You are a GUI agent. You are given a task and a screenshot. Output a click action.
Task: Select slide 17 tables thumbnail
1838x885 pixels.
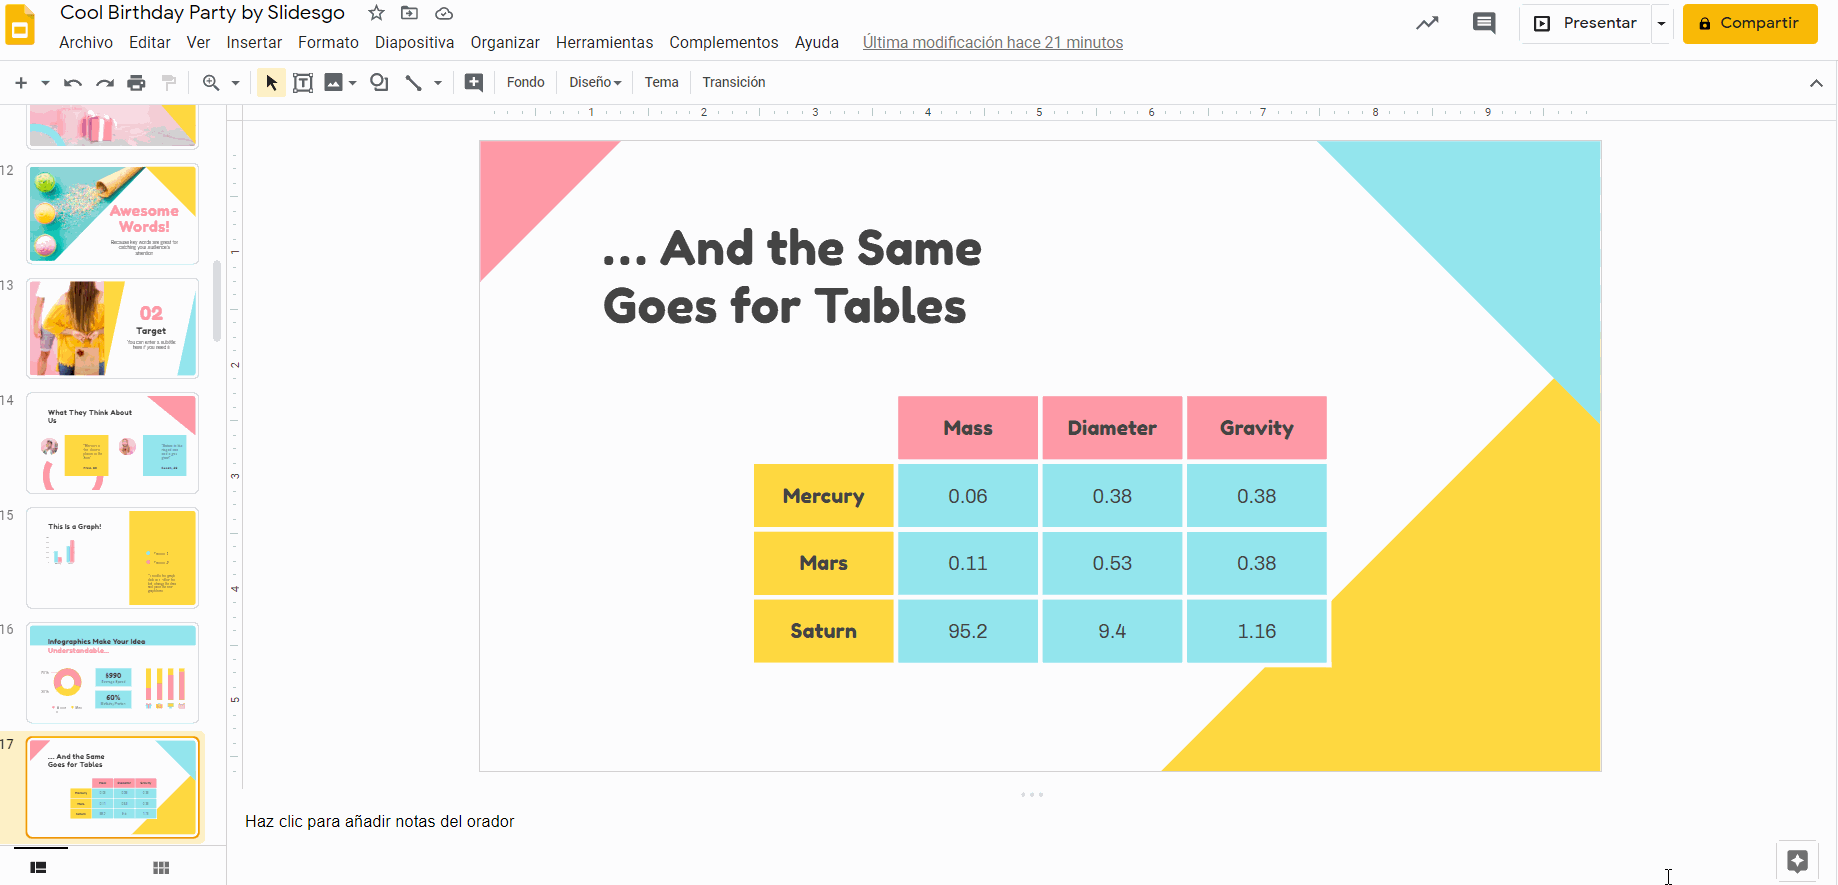[x=112, y=788]
